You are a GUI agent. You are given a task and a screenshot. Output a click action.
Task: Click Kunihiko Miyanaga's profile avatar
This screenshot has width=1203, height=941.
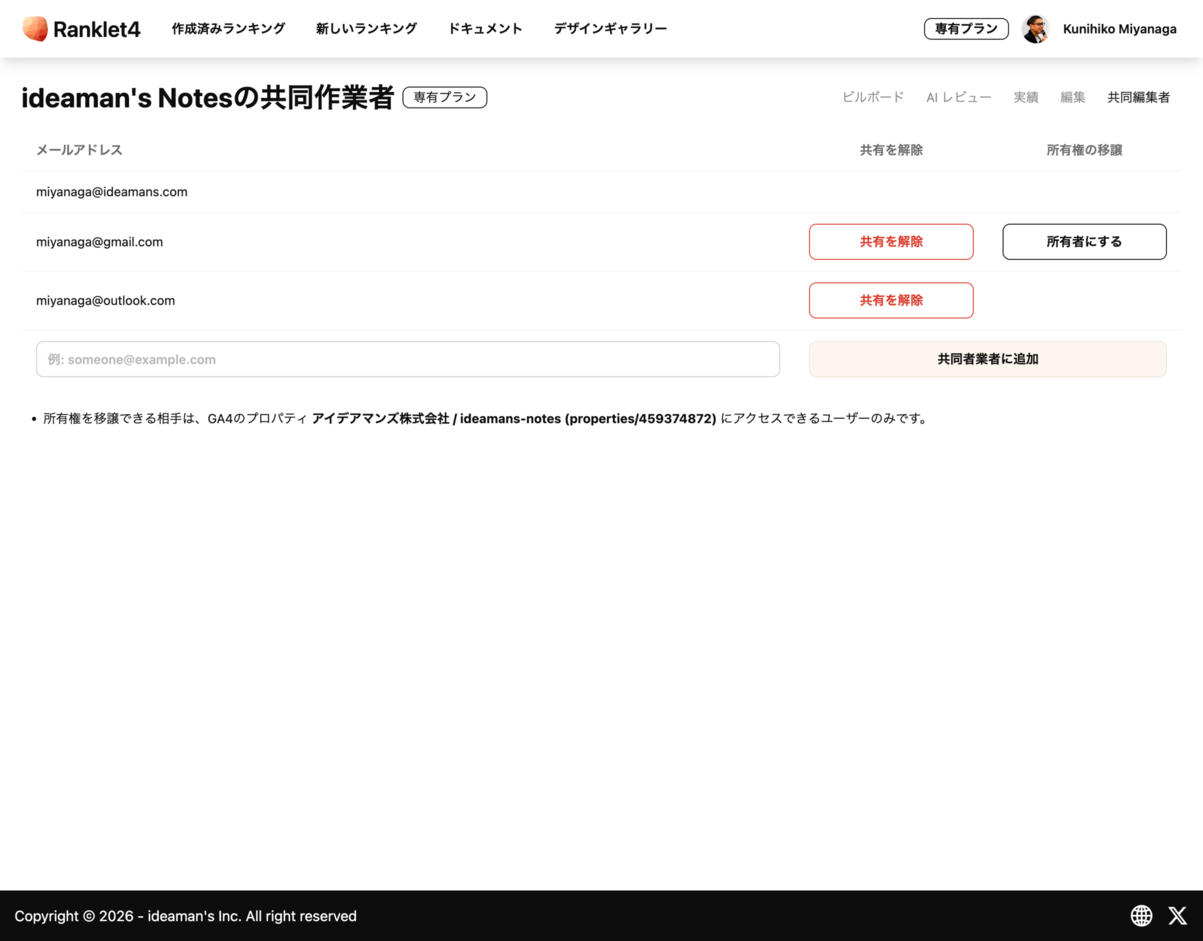tap(1036, 28)
